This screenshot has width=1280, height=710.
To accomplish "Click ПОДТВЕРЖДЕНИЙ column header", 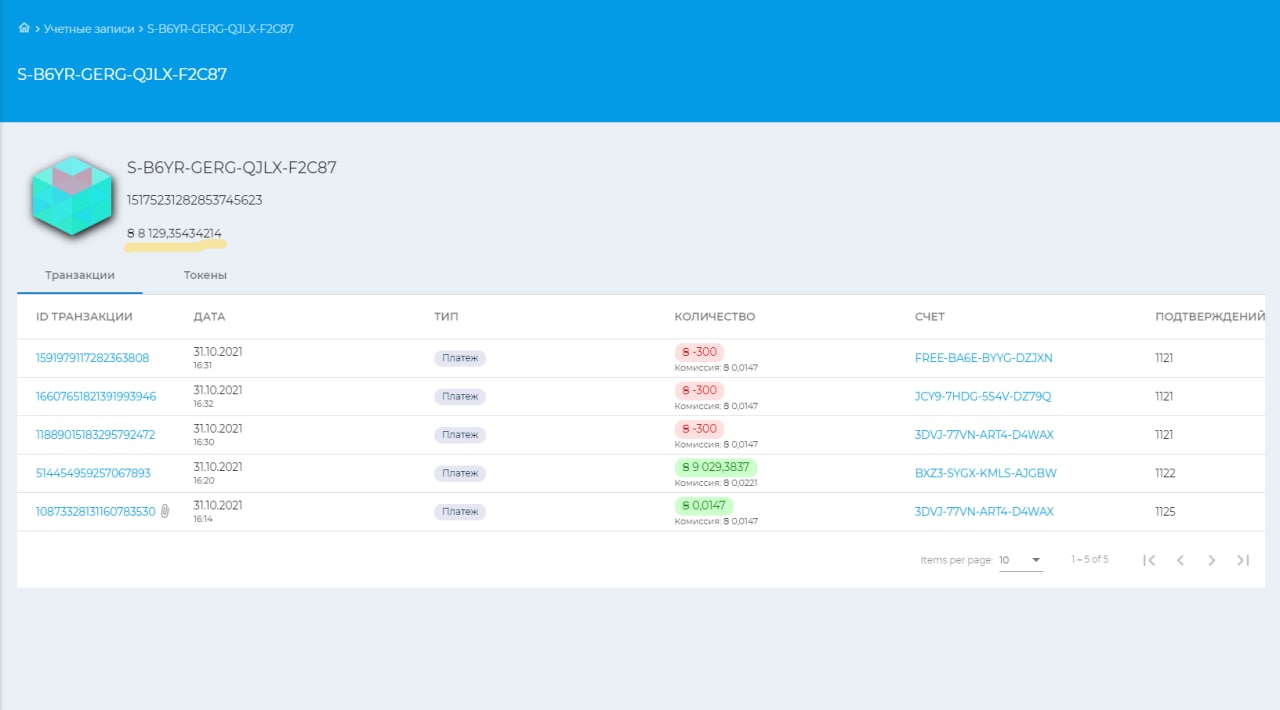I will coord(1210,317).
